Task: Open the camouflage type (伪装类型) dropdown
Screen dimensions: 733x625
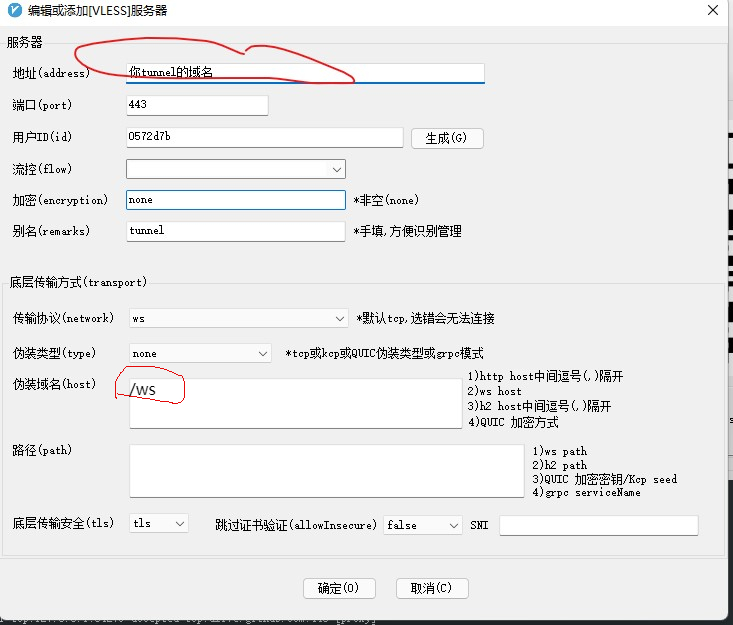Action: coord(200,353)
